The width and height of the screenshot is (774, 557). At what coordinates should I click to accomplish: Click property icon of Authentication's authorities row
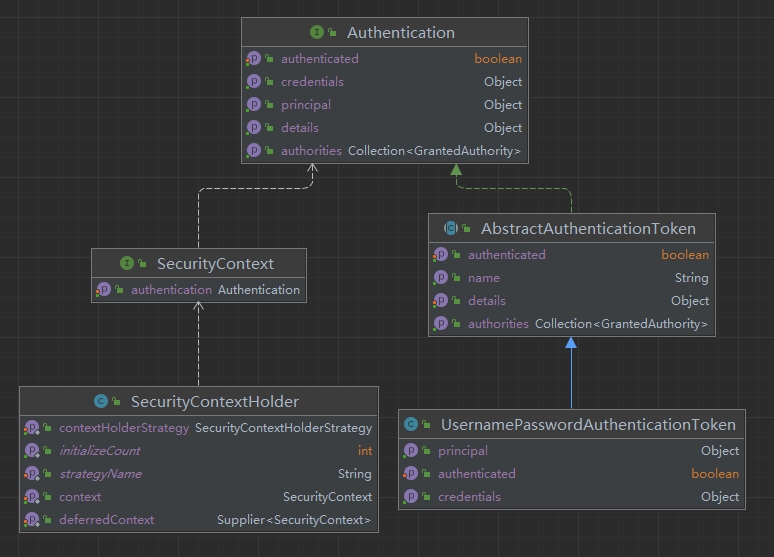pyautogui.click(x=253, y=151)
